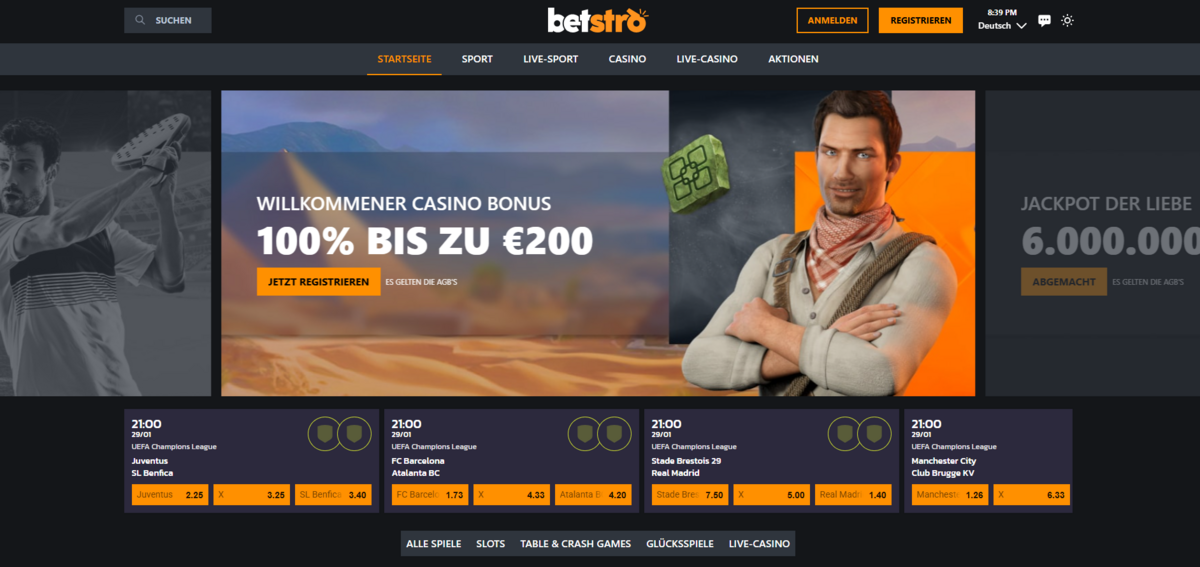The height and width of the screenshot is (567, 1200).
Task: Click the Anmelden button
Action: [832, 20]
